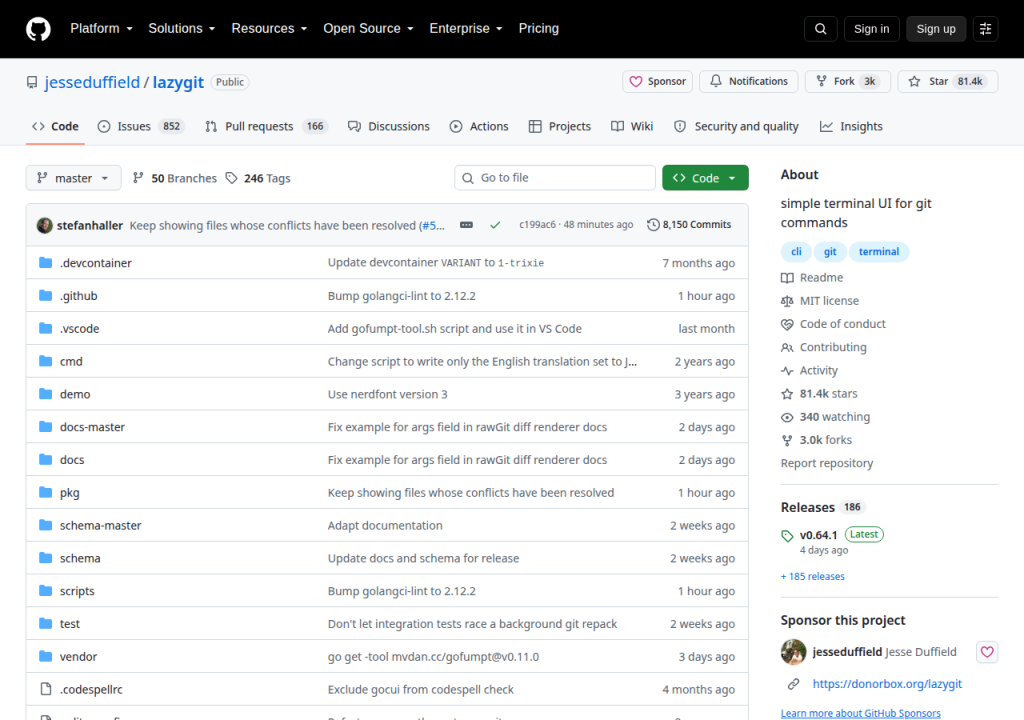Select the Code tab

point(56,127)
